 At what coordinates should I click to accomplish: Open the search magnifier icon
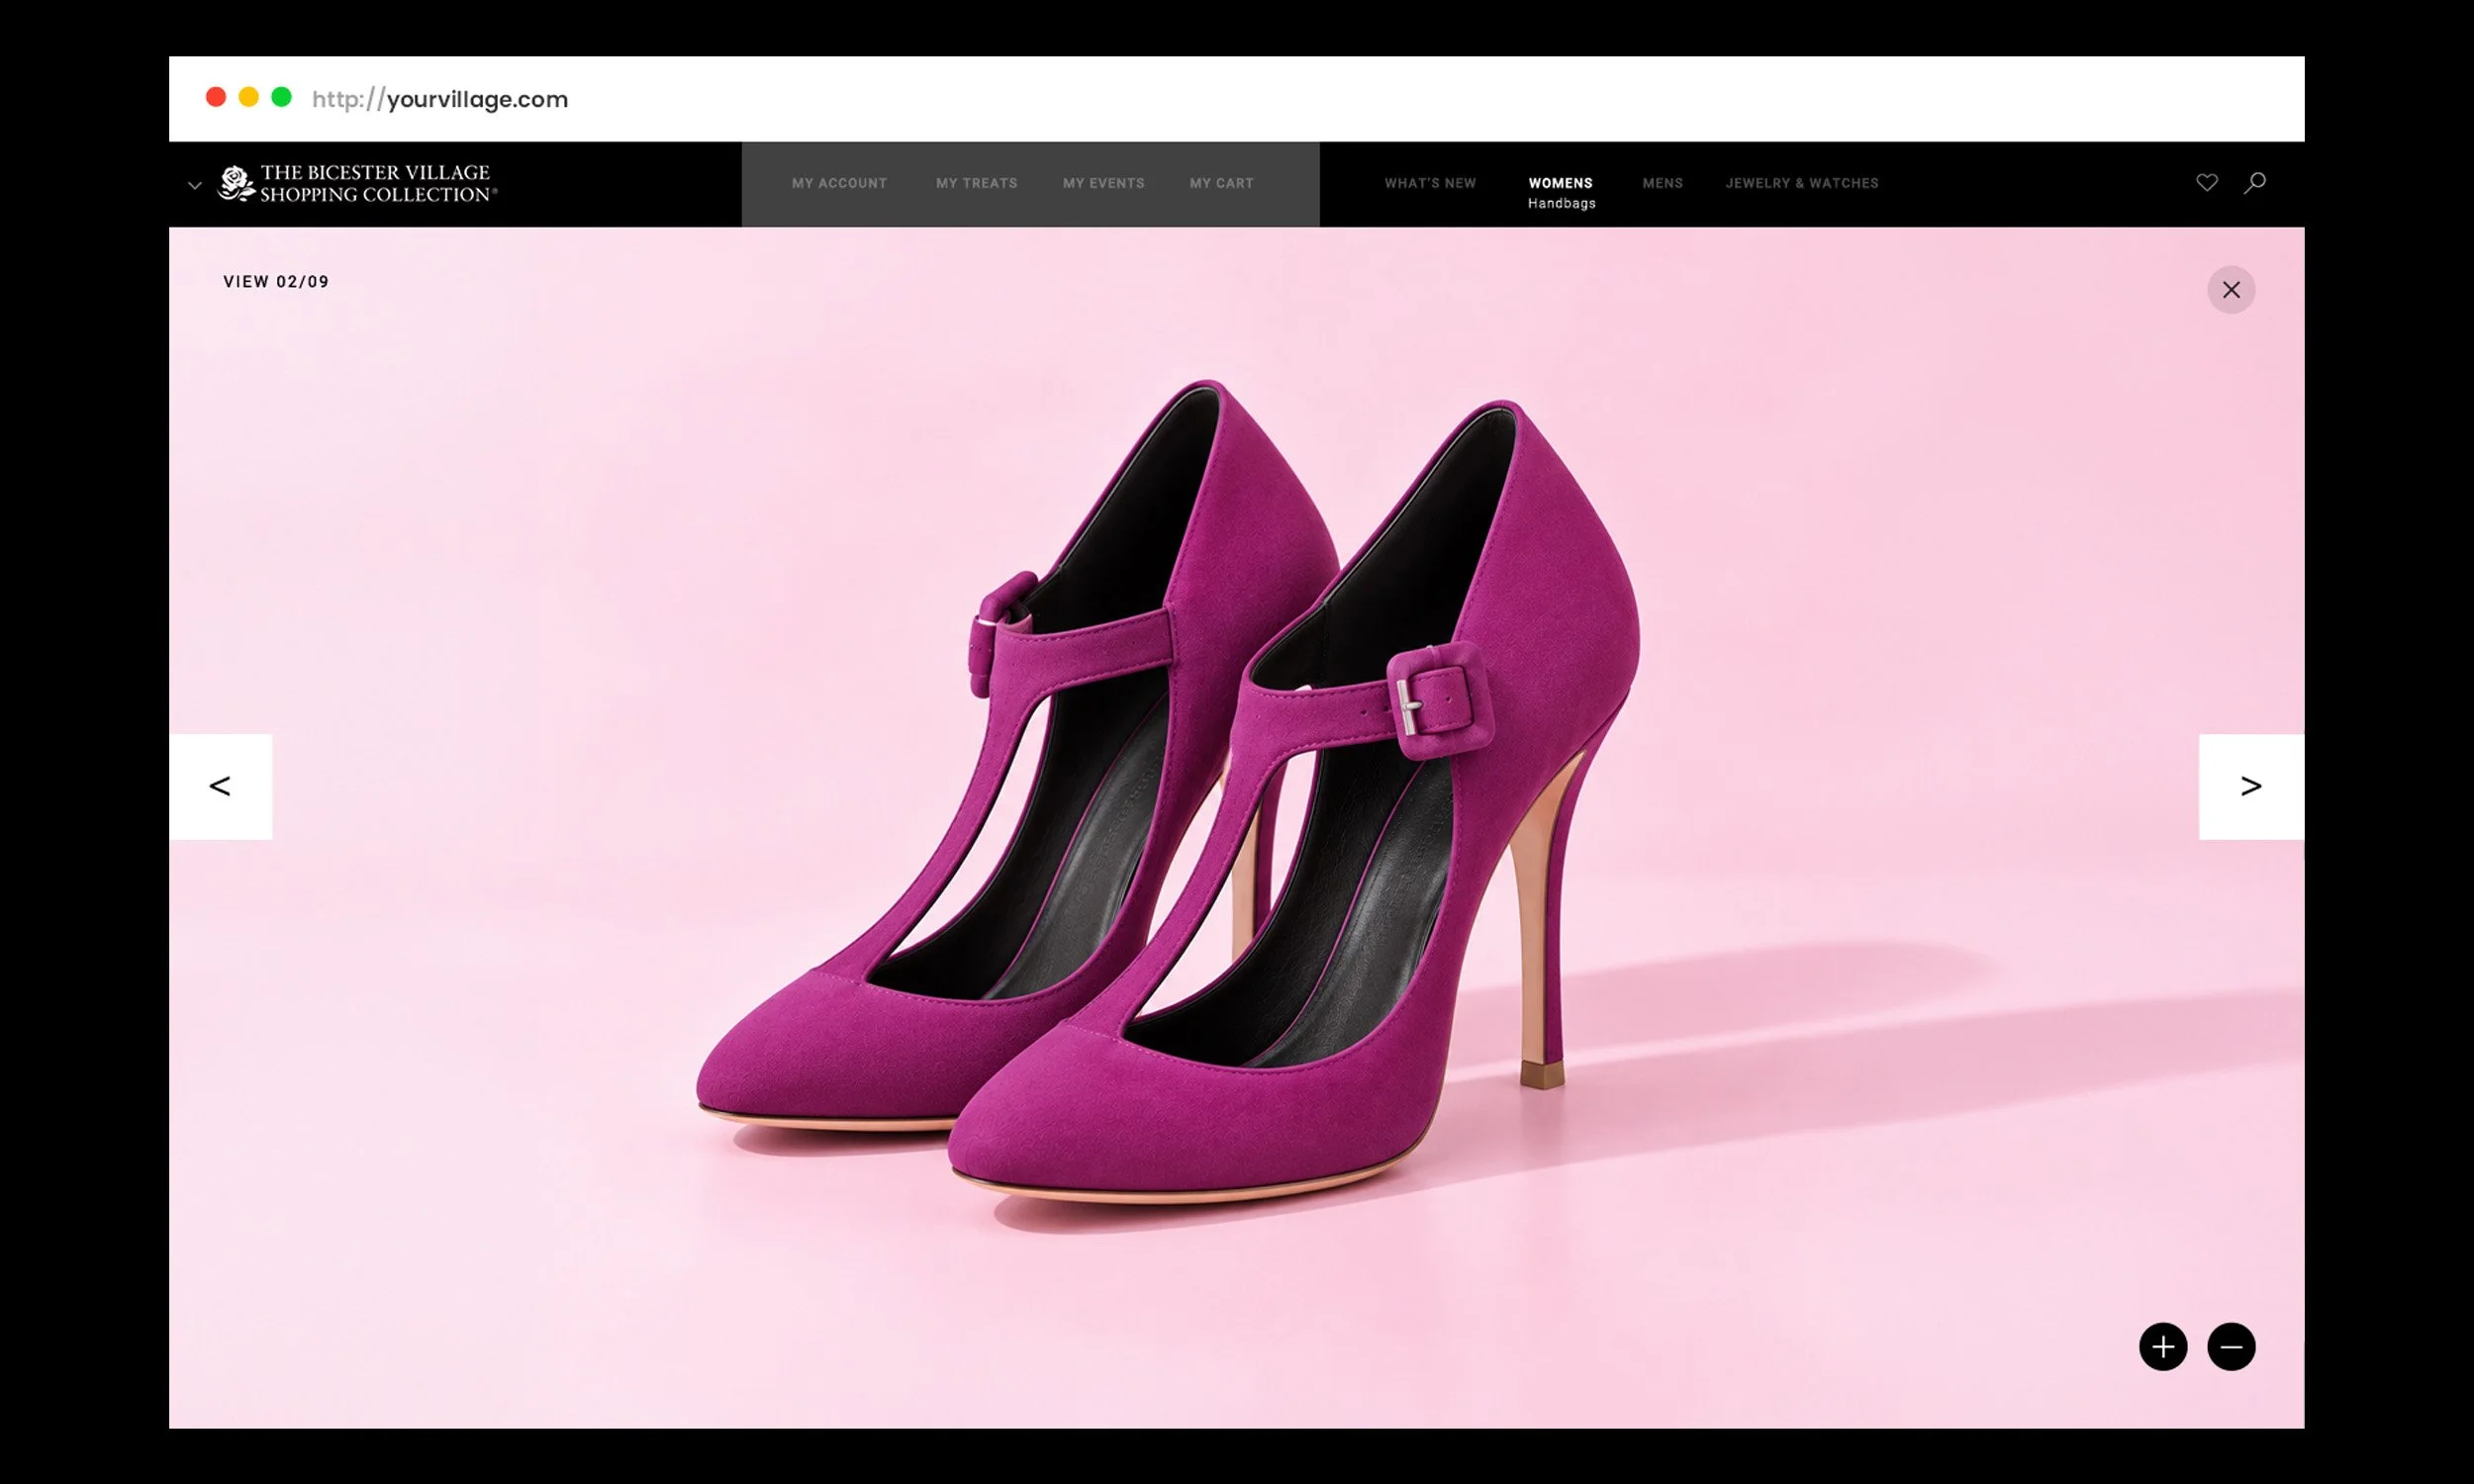coord(2254,182)
